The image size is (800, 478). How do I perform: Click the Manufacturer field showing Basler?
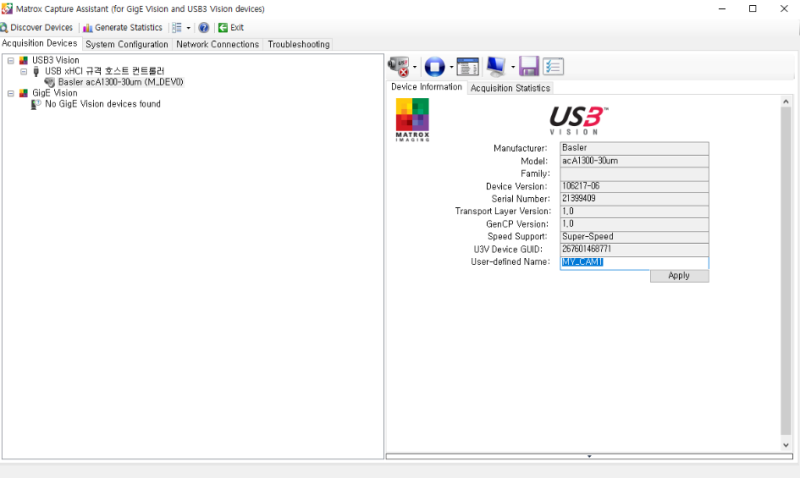coord(634,148)
